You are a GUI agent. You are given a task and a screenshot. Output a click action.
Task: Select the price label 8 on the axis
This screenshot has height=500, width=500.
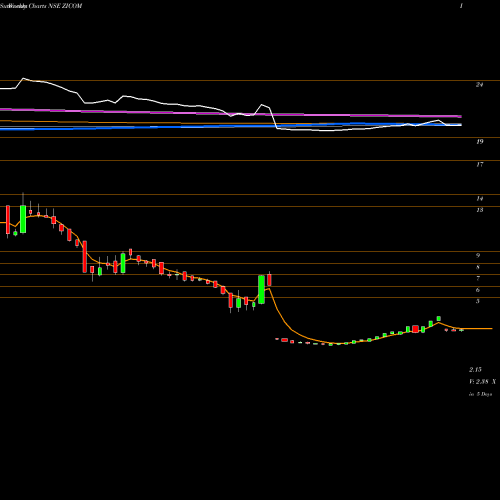[x=478, y=267]
